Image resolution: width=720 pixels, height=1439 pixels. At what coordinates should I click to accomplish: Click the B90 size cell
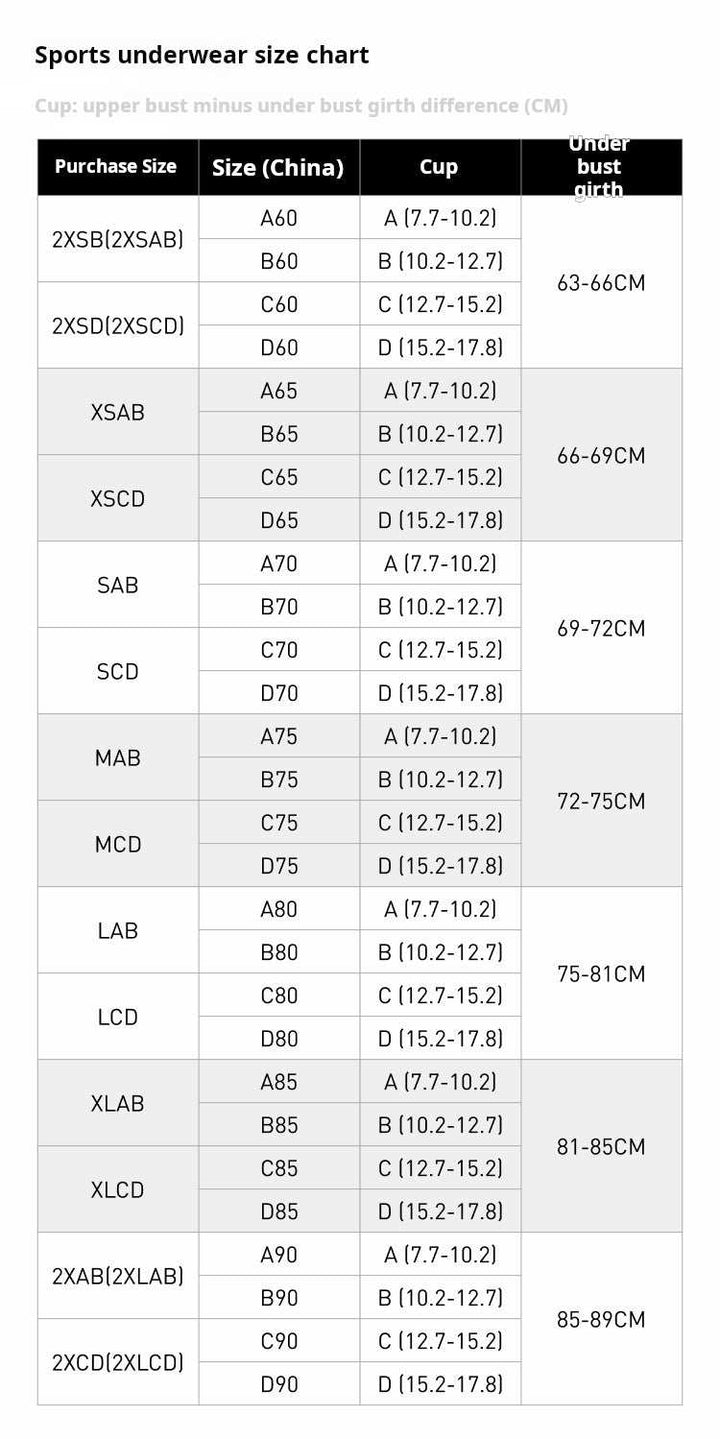pos(279,1298)
